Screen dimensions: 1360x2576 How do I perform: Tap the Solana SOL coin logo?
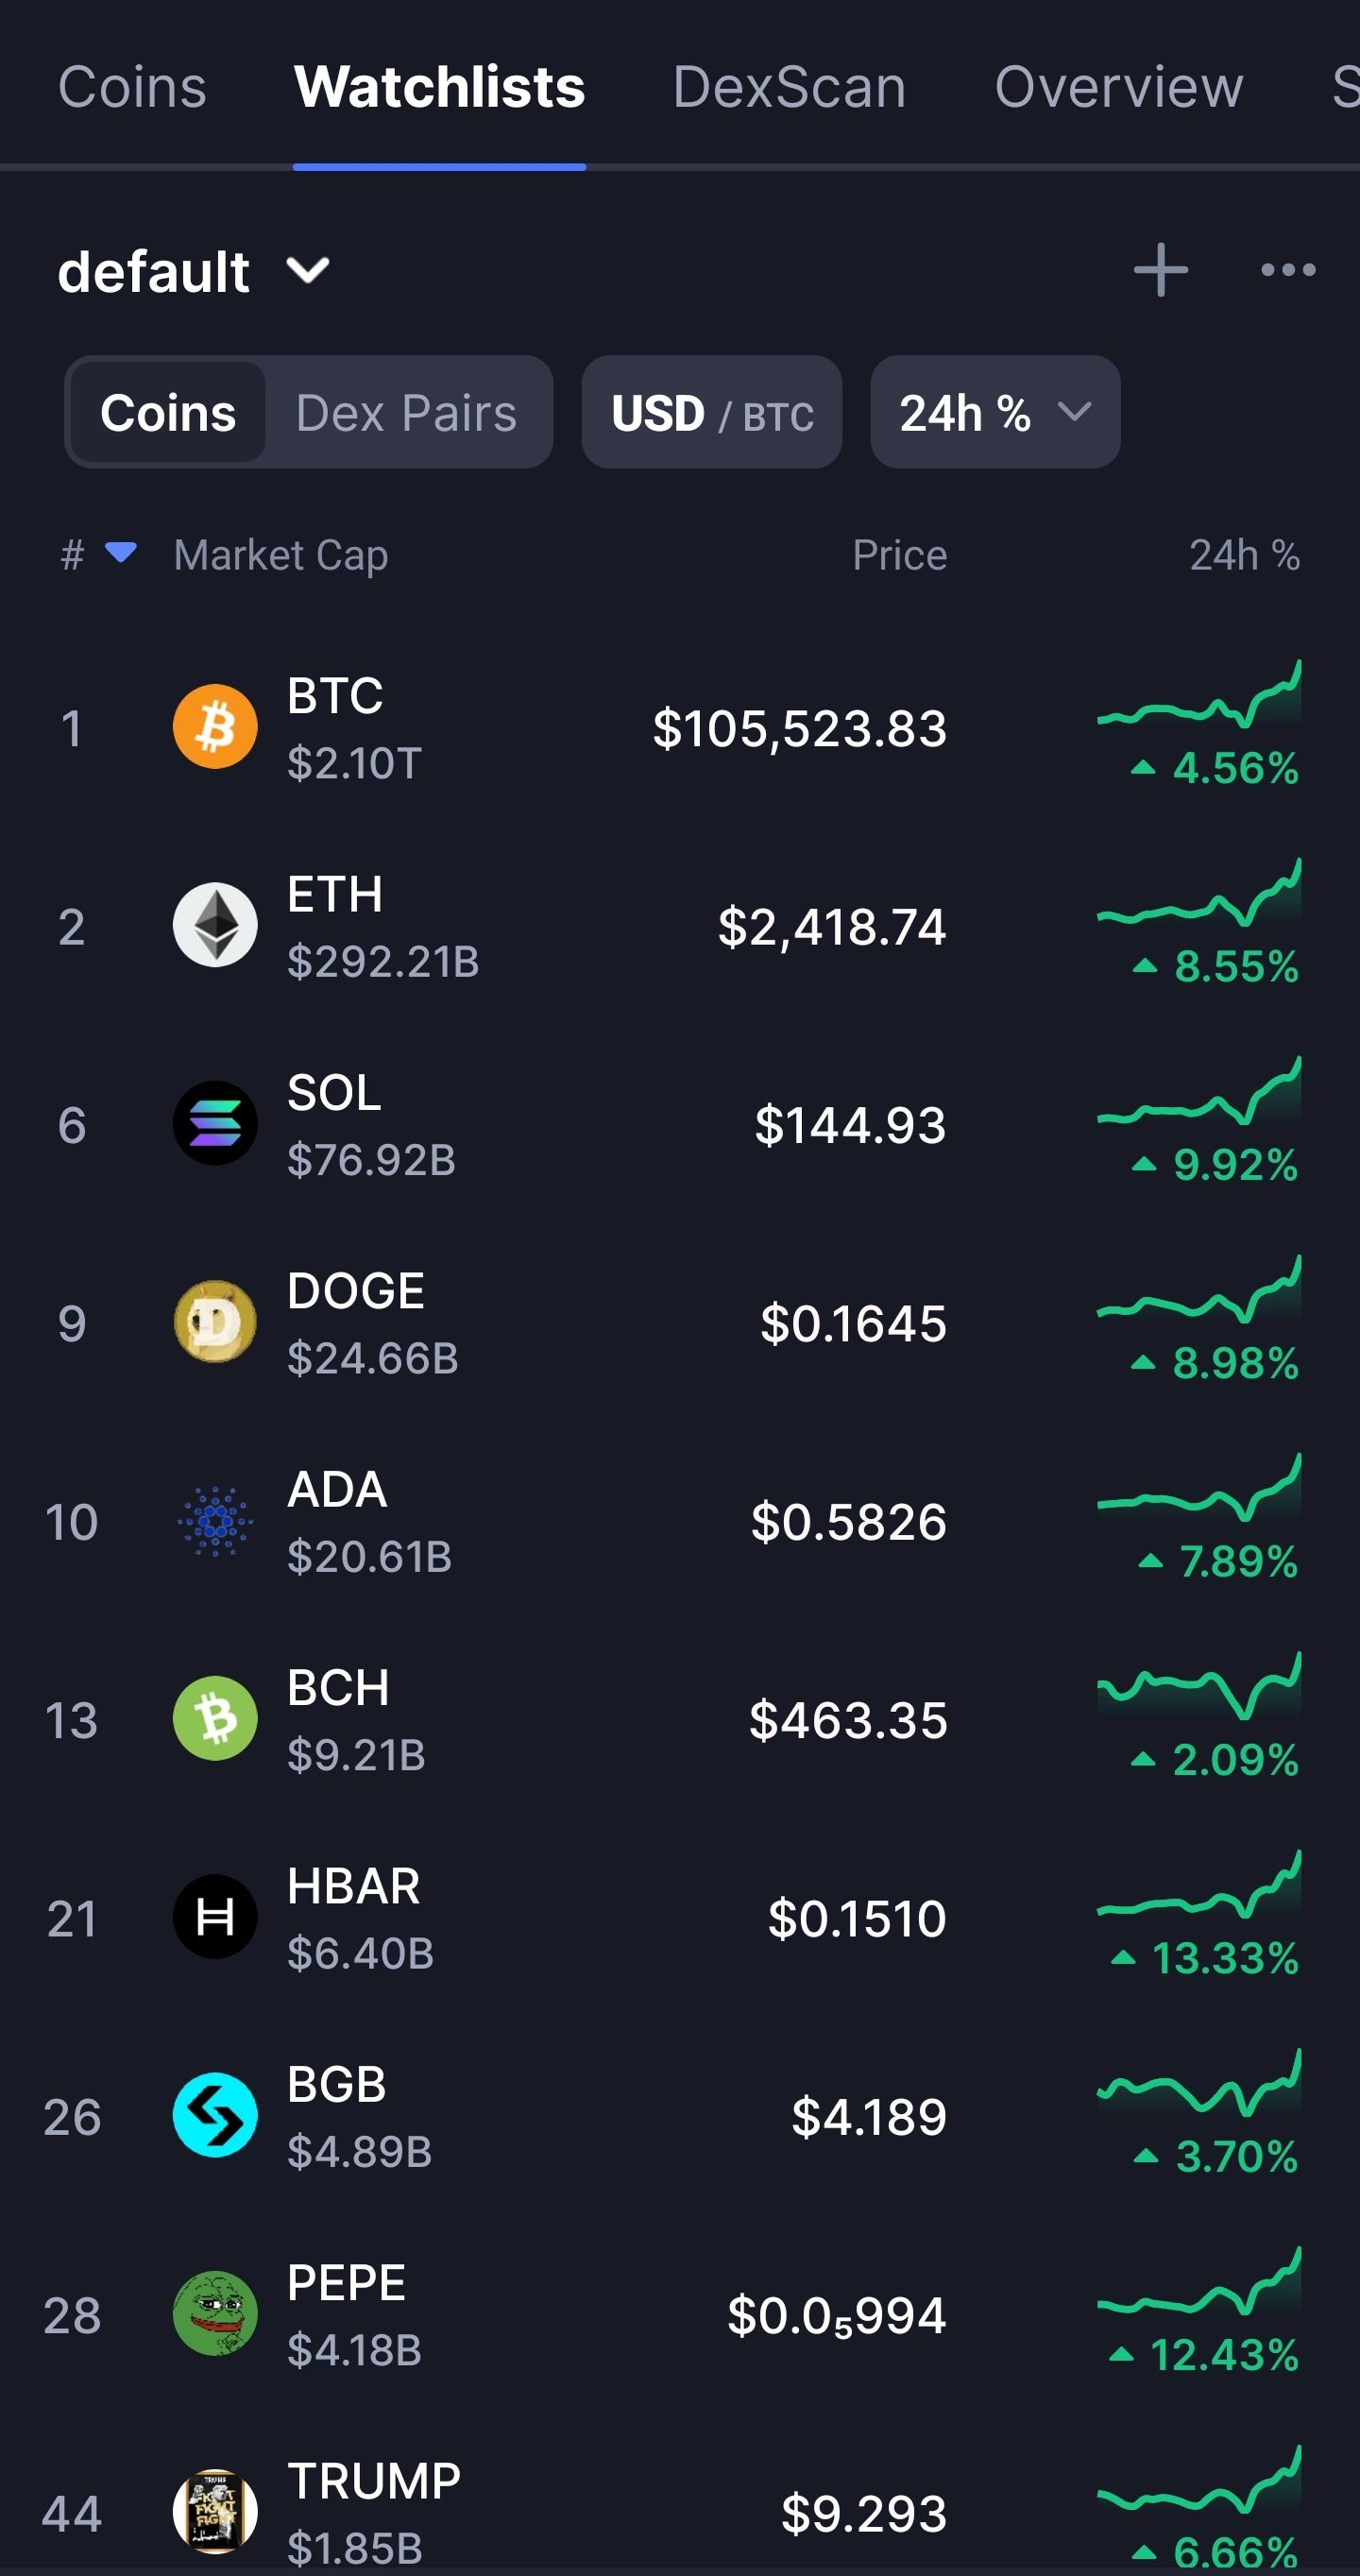[215, 1123]
